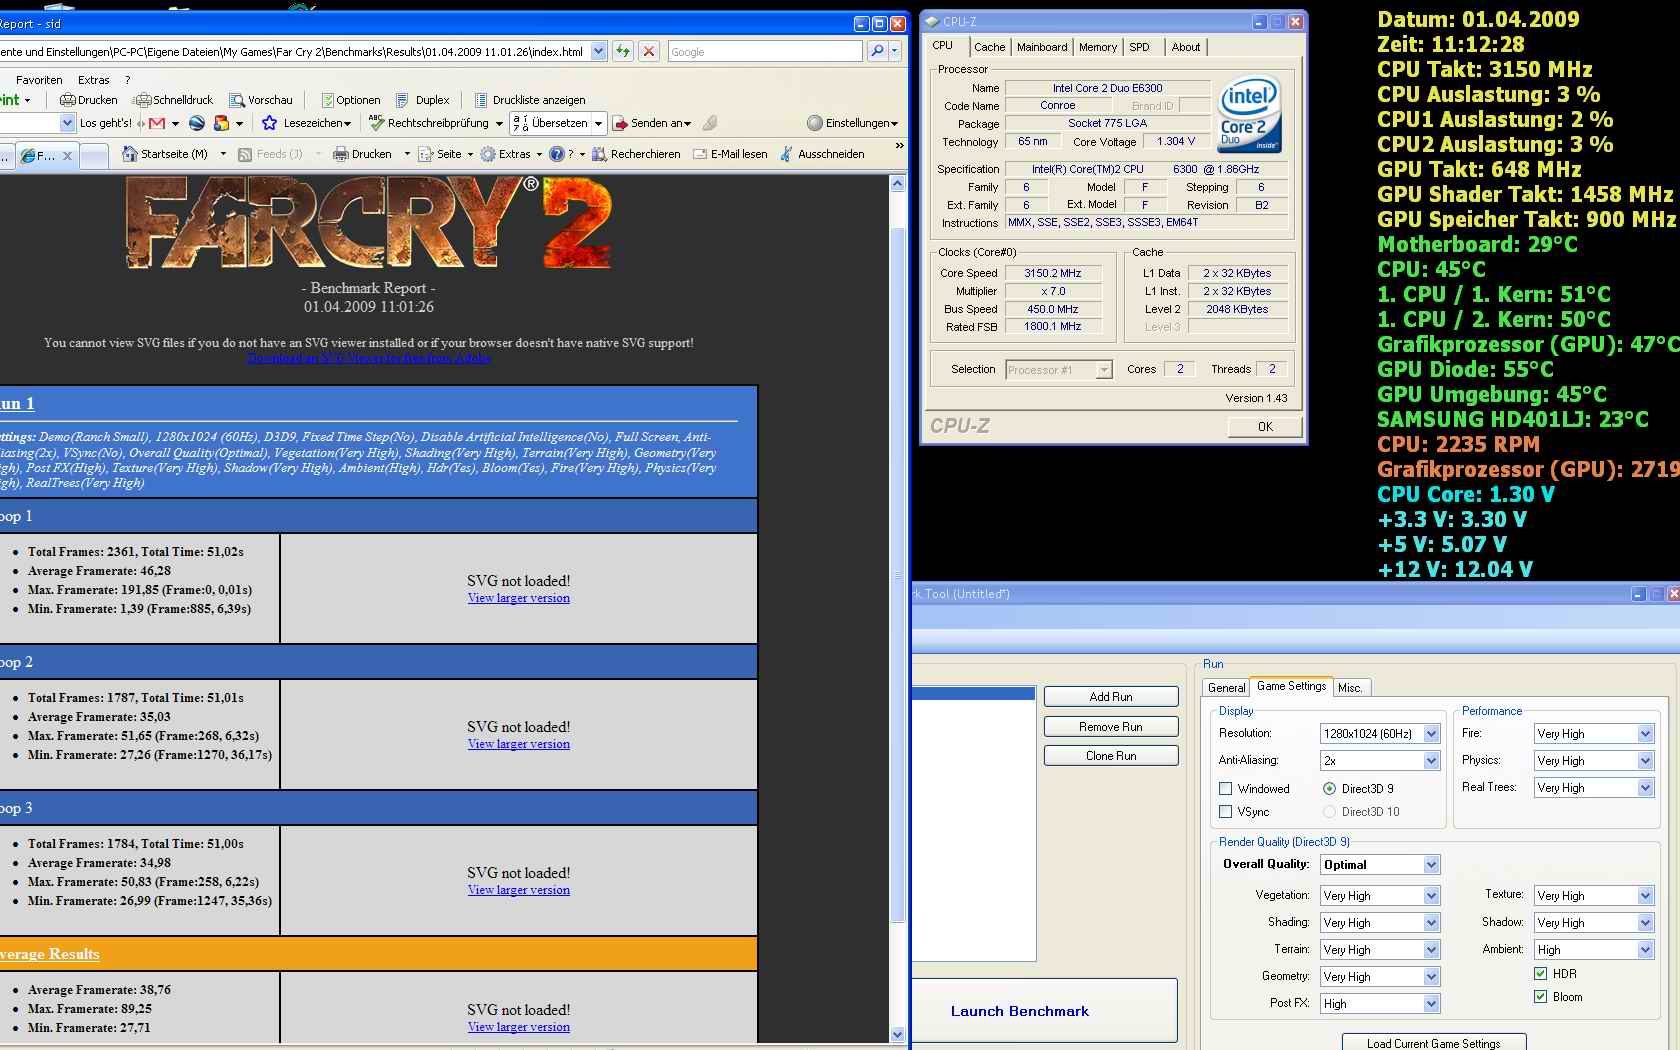Click Load Current Game Settings button
This screenshot has height=1050, width=1680.
point(1434,1043)
